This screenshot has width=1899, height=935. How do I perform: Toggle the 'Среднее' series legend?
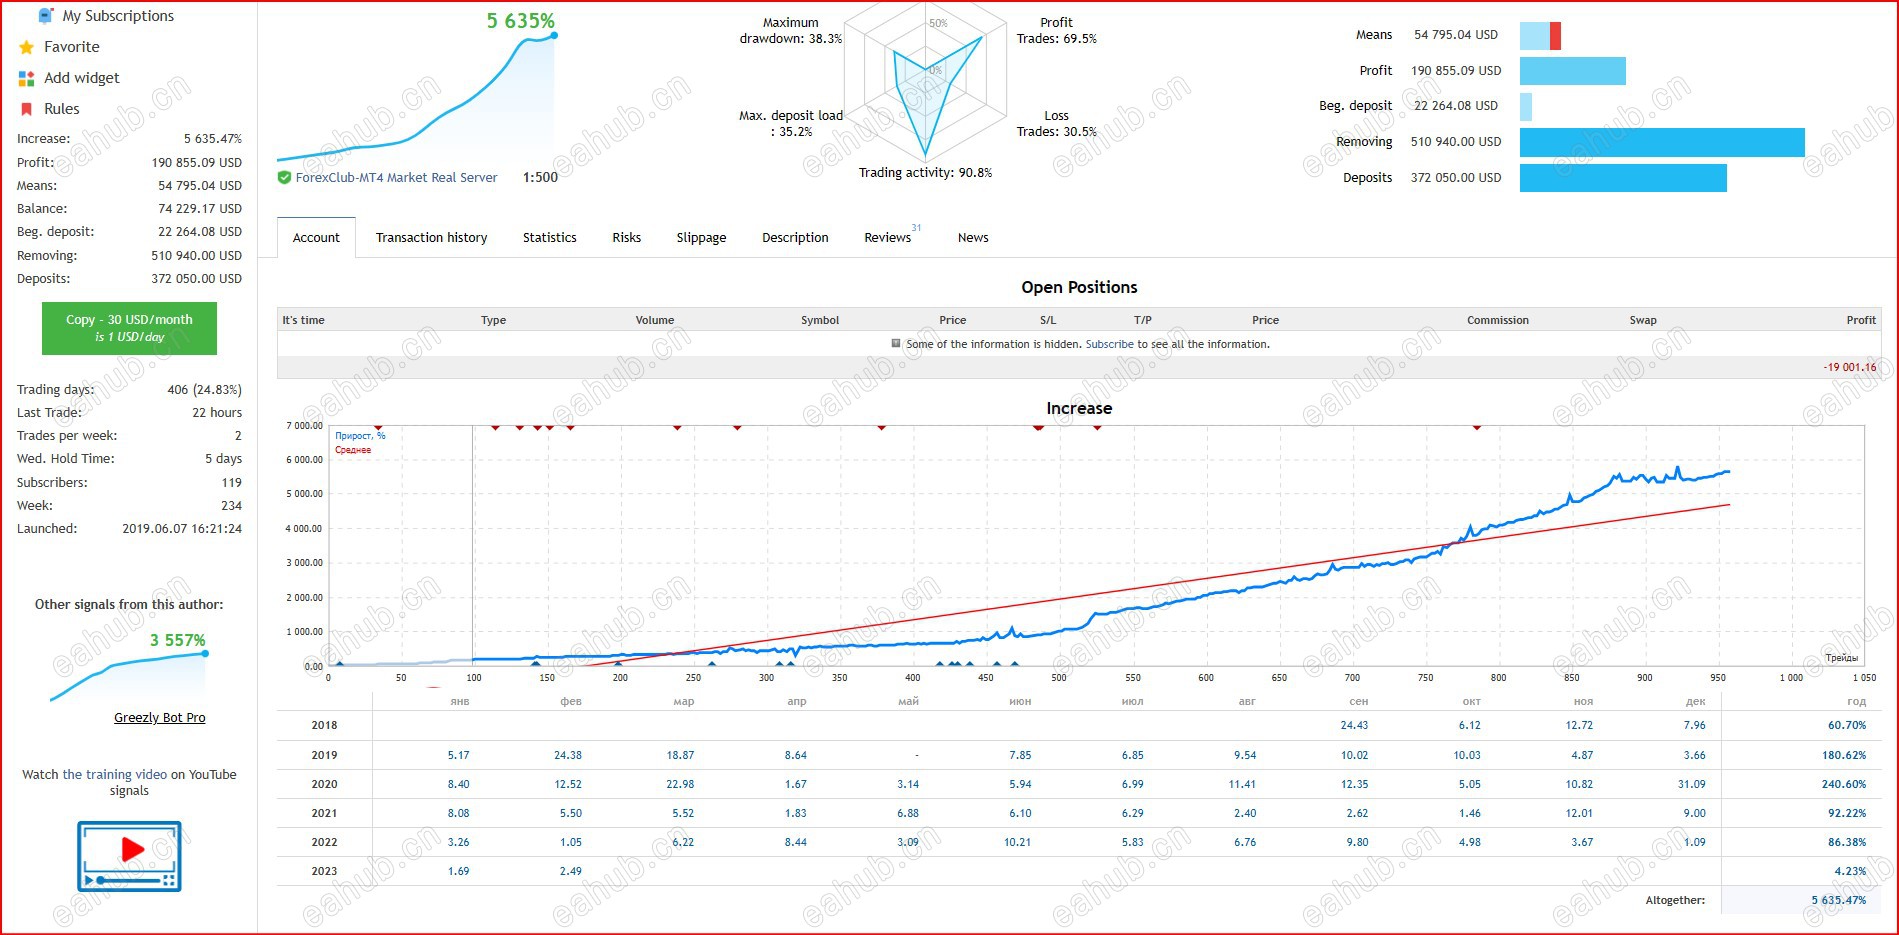point(352,450)
